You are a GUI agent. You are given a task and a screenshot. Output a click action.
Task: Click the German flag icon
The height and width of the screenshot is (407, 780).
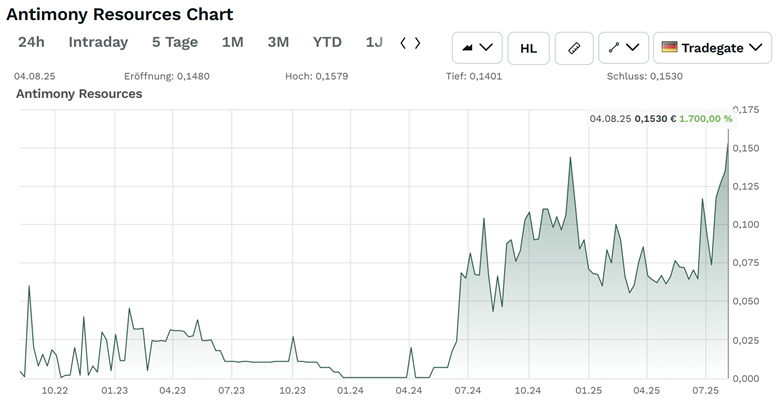[x=669, y=47]
